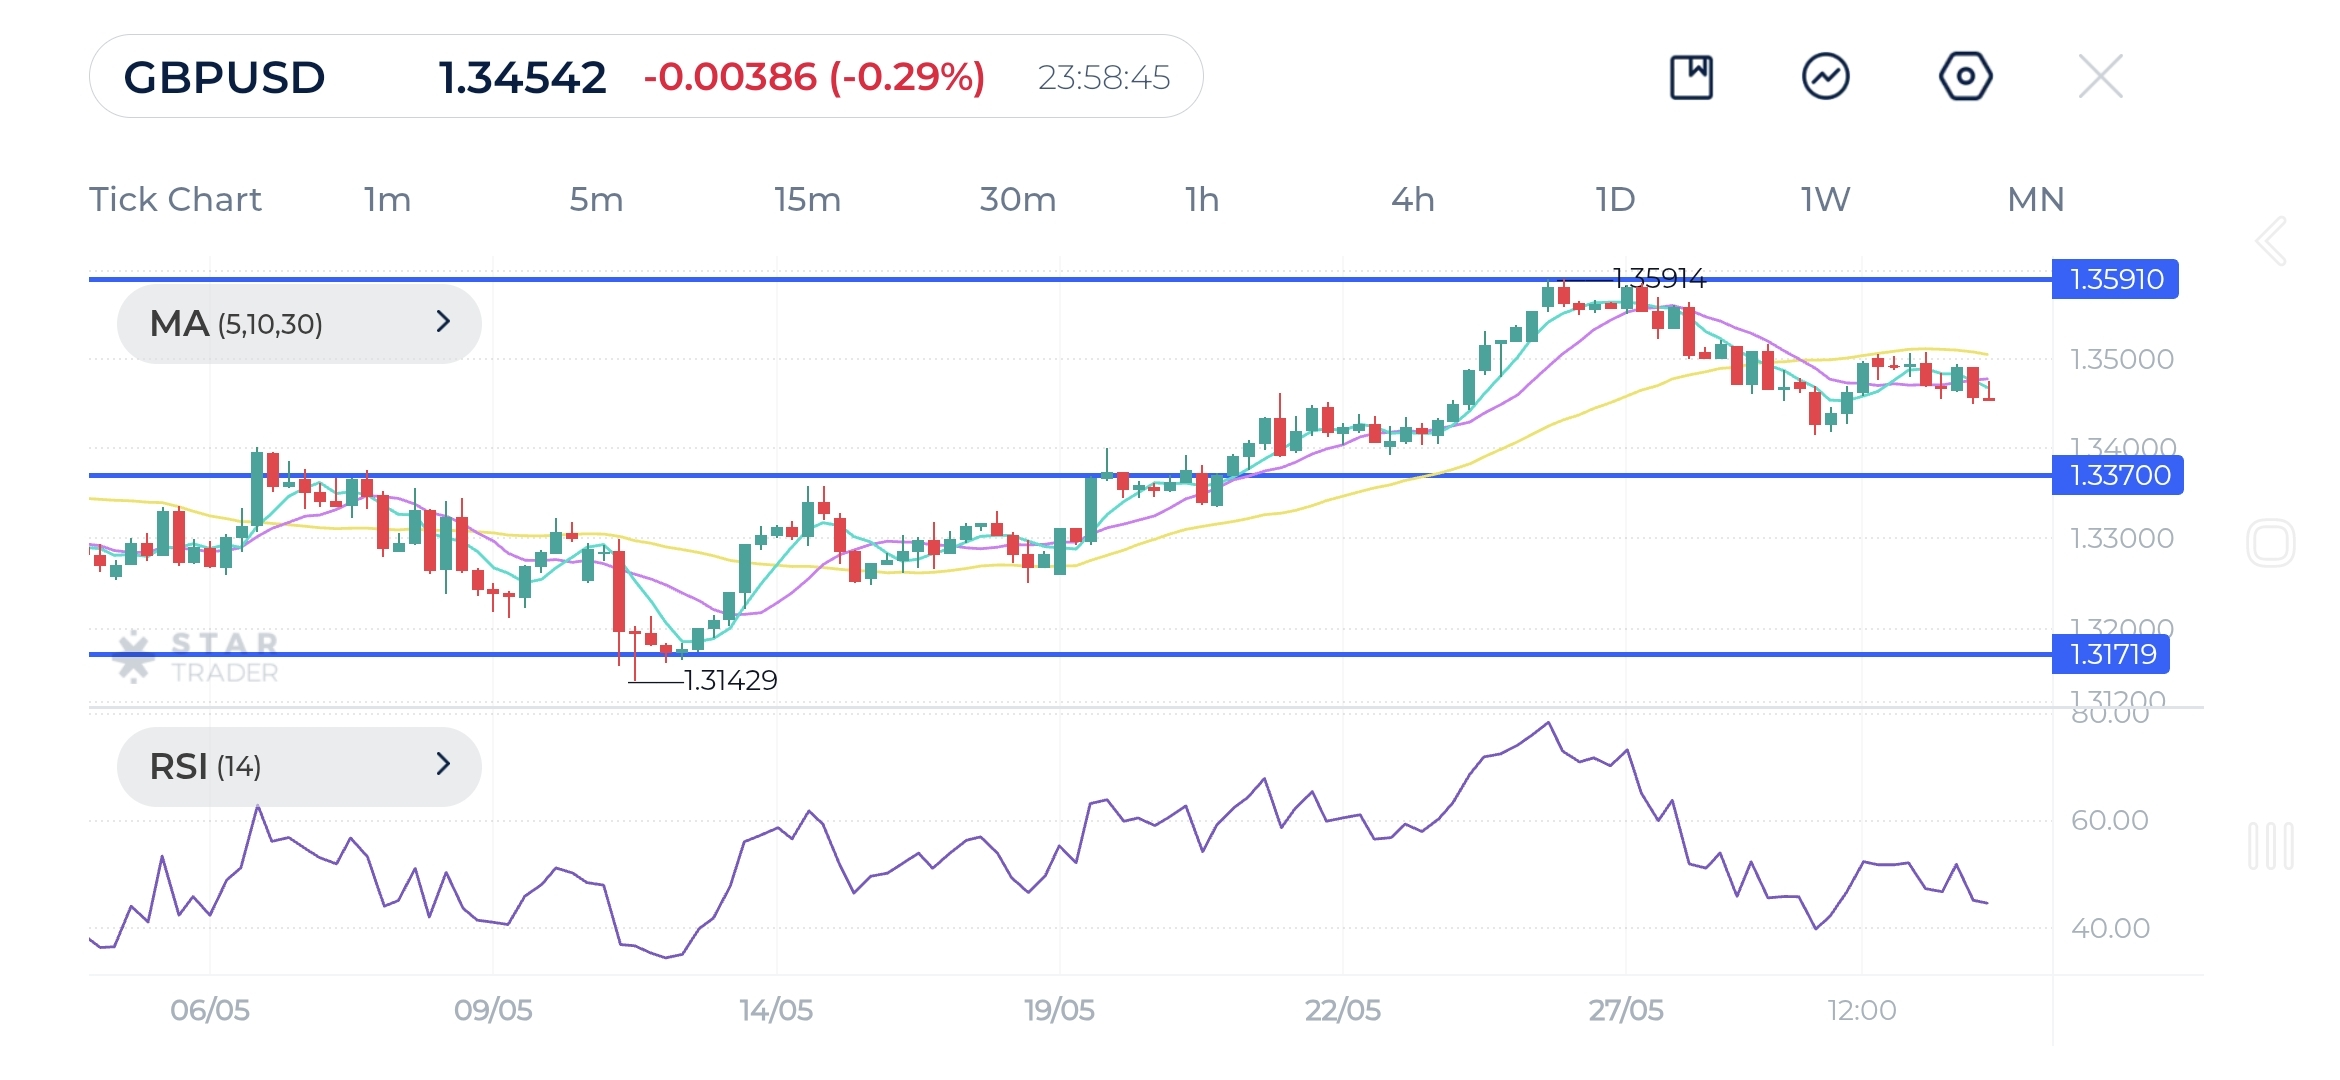Tap the three vertical bars icon
This screenshot has height=1080, width=2340.
pos(2270,846)
